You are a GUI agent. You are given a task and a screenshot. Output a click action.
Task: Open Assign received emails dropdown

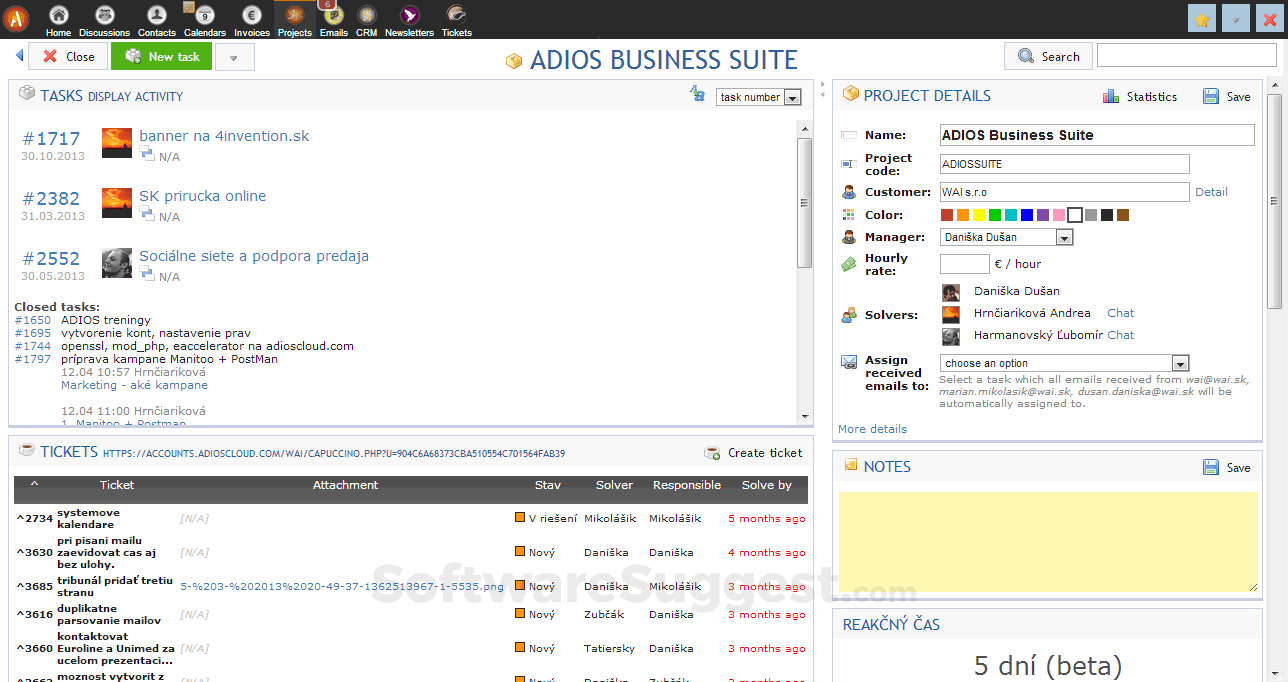[x=1064, y=363]
